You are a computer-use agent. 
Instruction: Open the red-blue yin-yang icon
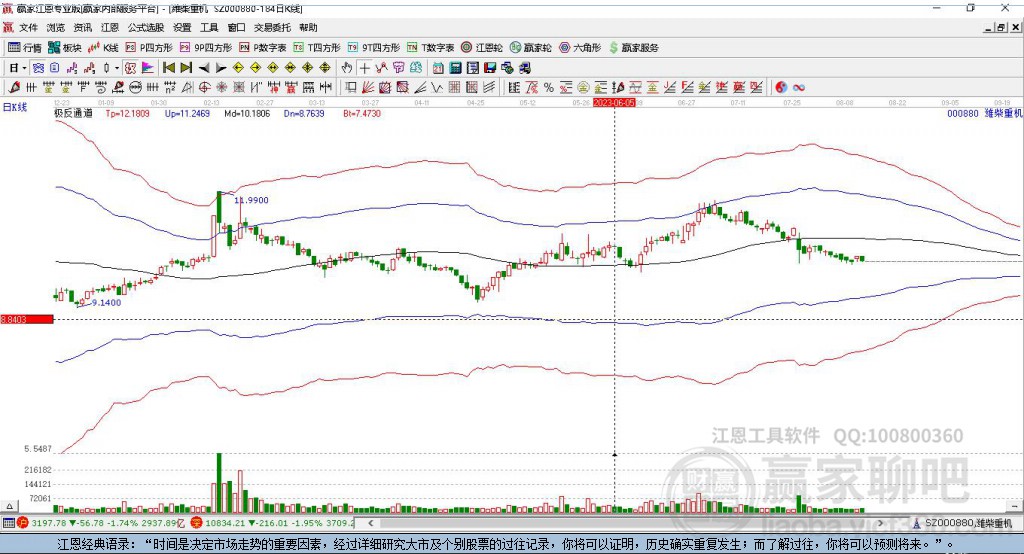click(x=781, y=88)
